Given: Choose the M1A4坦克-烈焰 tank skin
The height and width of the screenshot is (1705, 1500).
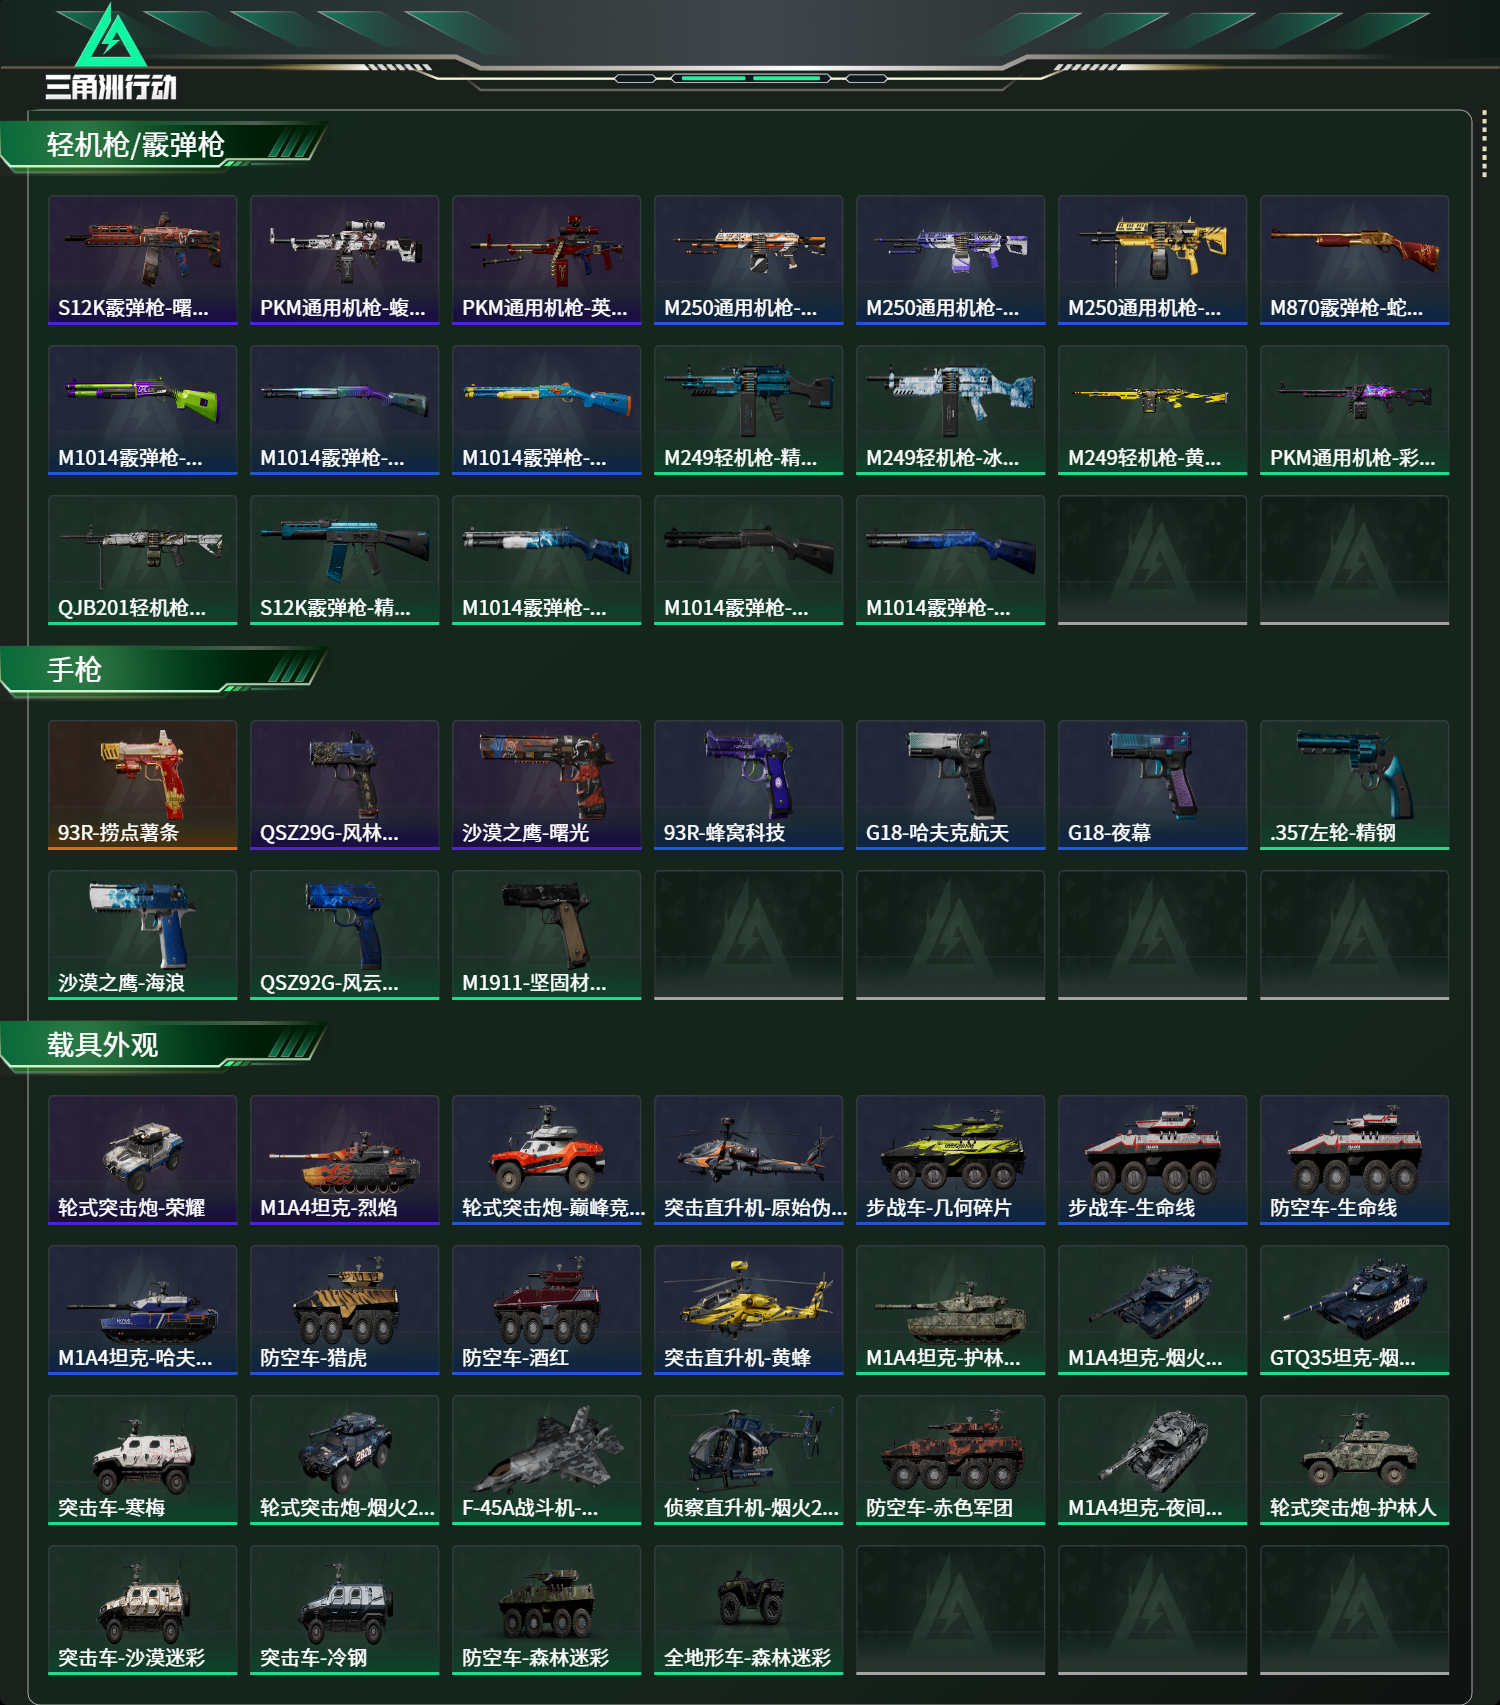Looking at the screenshot, I should [345, 1160].
